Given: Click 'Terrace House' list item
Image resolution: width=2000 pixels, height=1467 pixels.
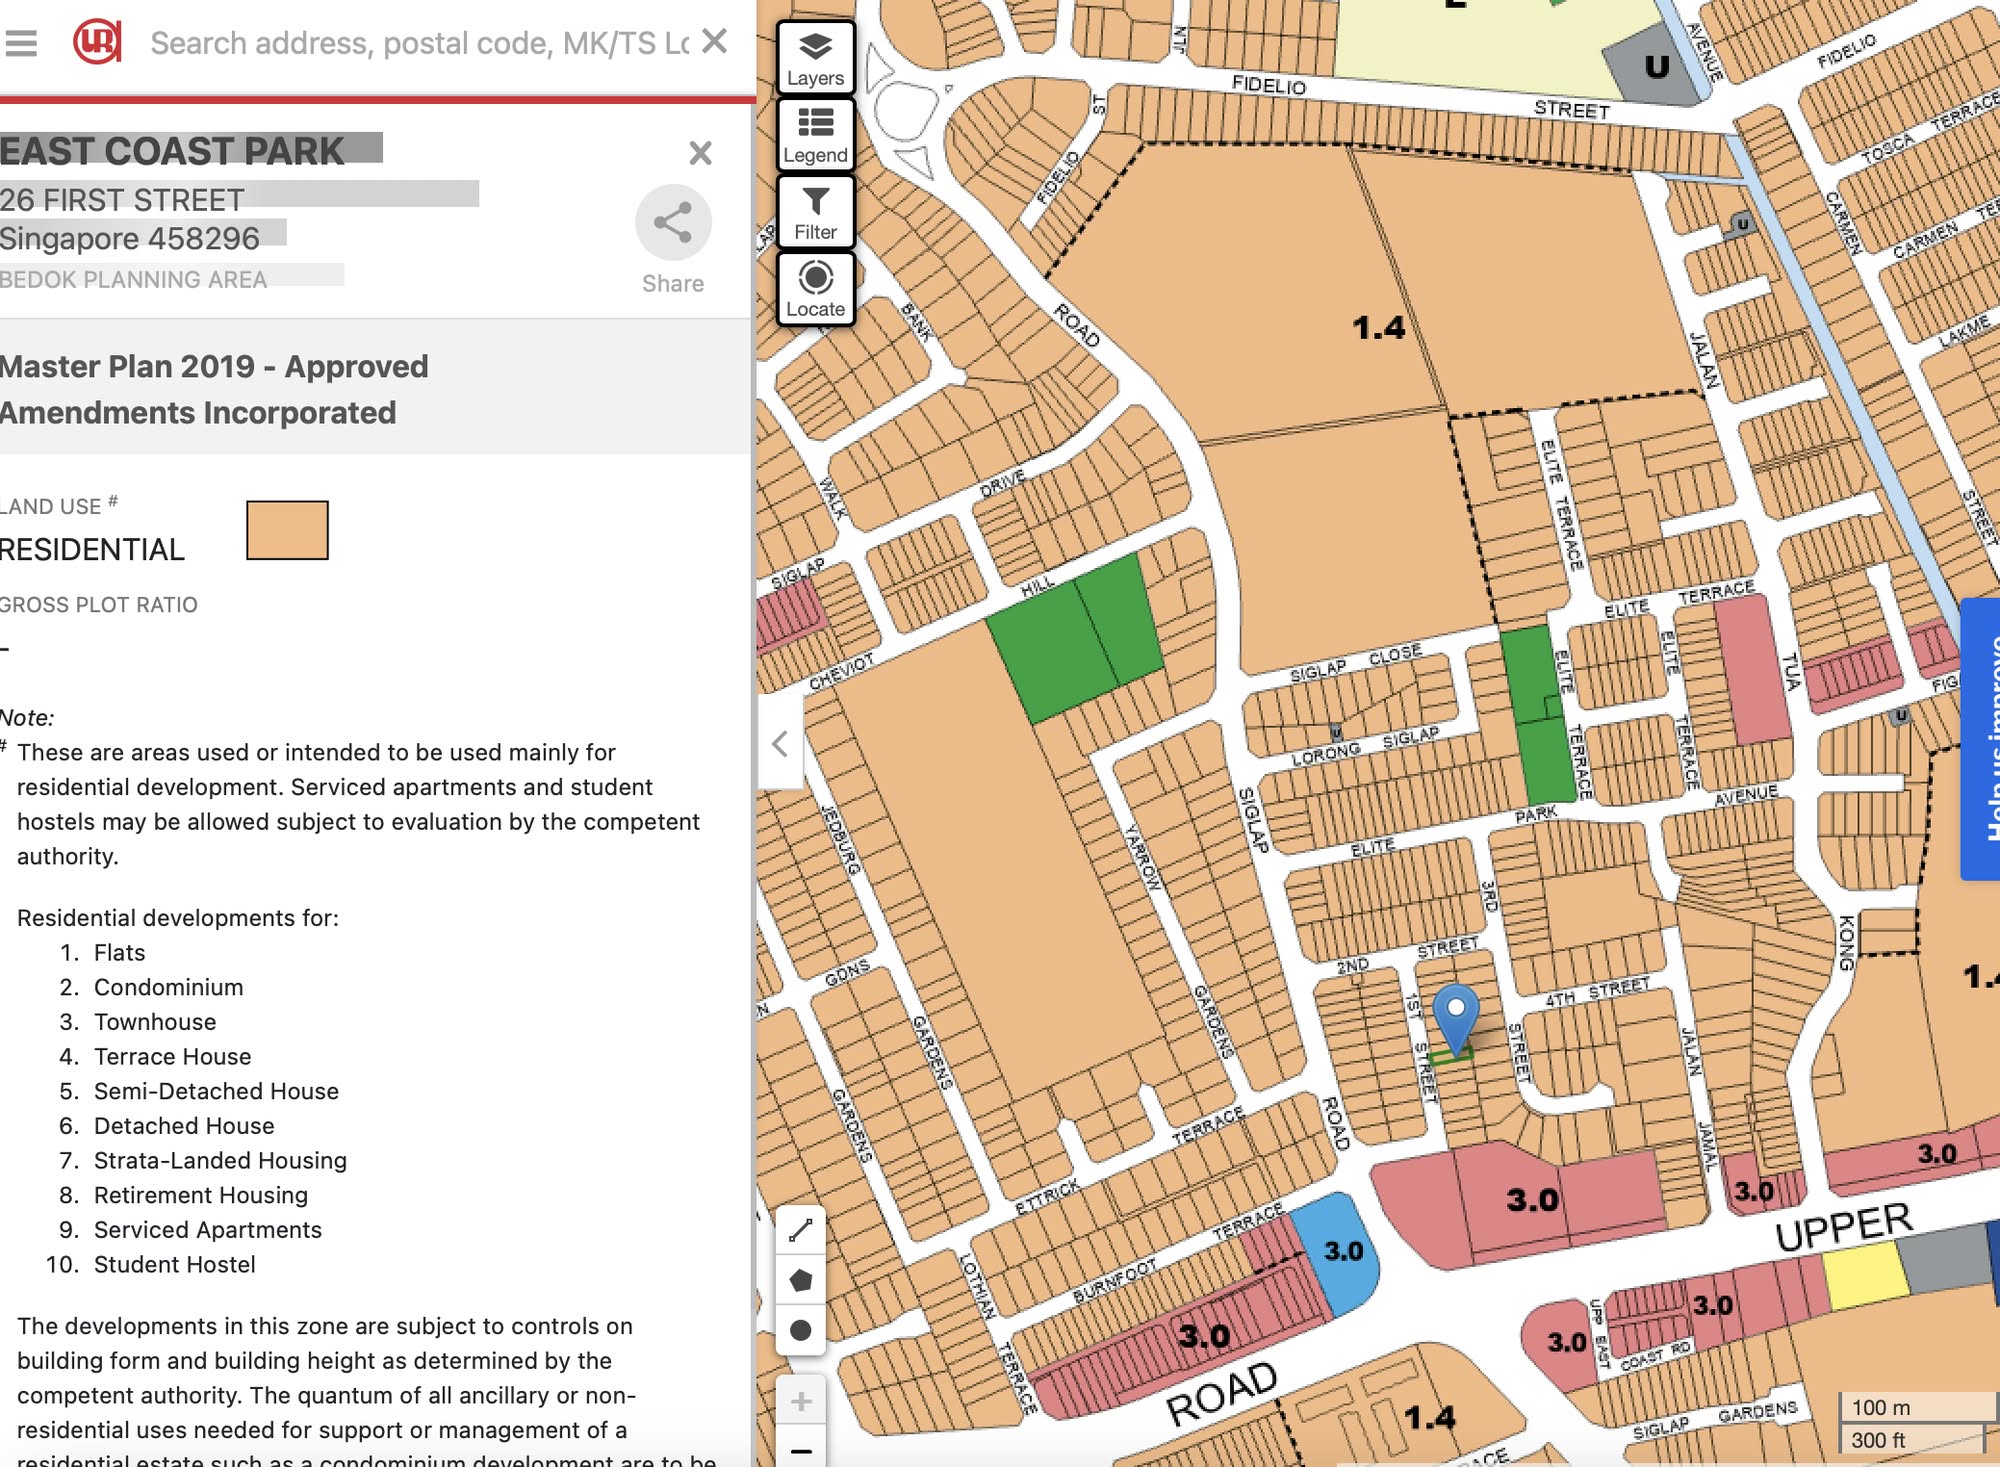Looking at the screenshot, I should (172, 1056).
